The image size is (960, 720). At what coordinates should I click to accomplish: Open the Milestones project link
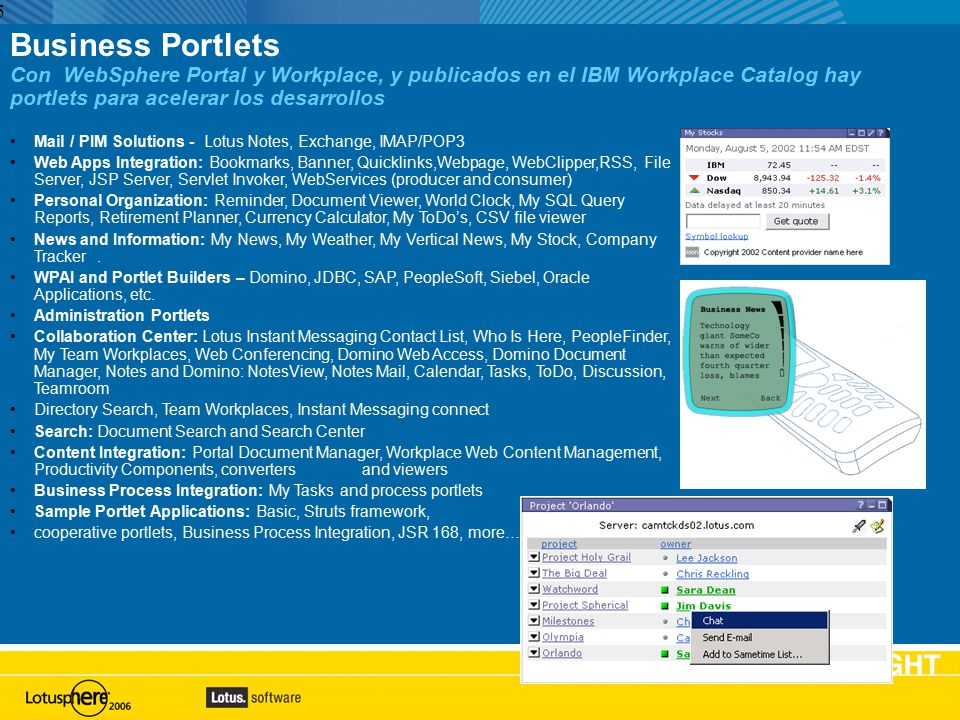pyautogui.click(x=568, y=621)
